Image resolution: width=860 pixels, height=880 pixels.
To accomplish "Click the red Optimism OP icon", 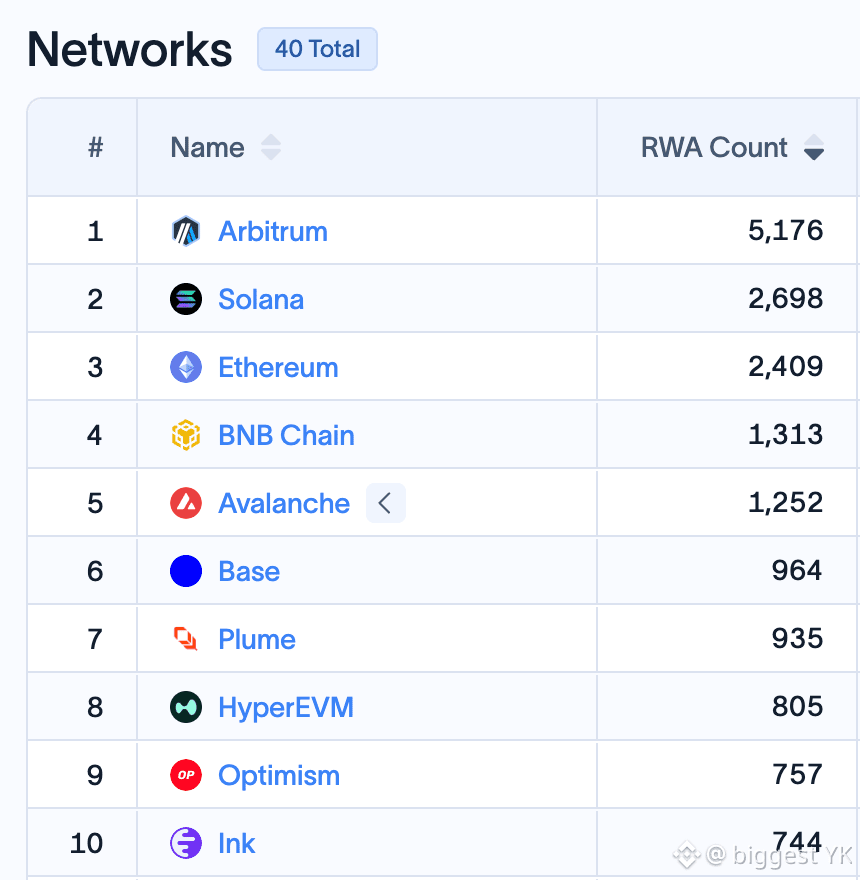I will [x=186, y=775].
